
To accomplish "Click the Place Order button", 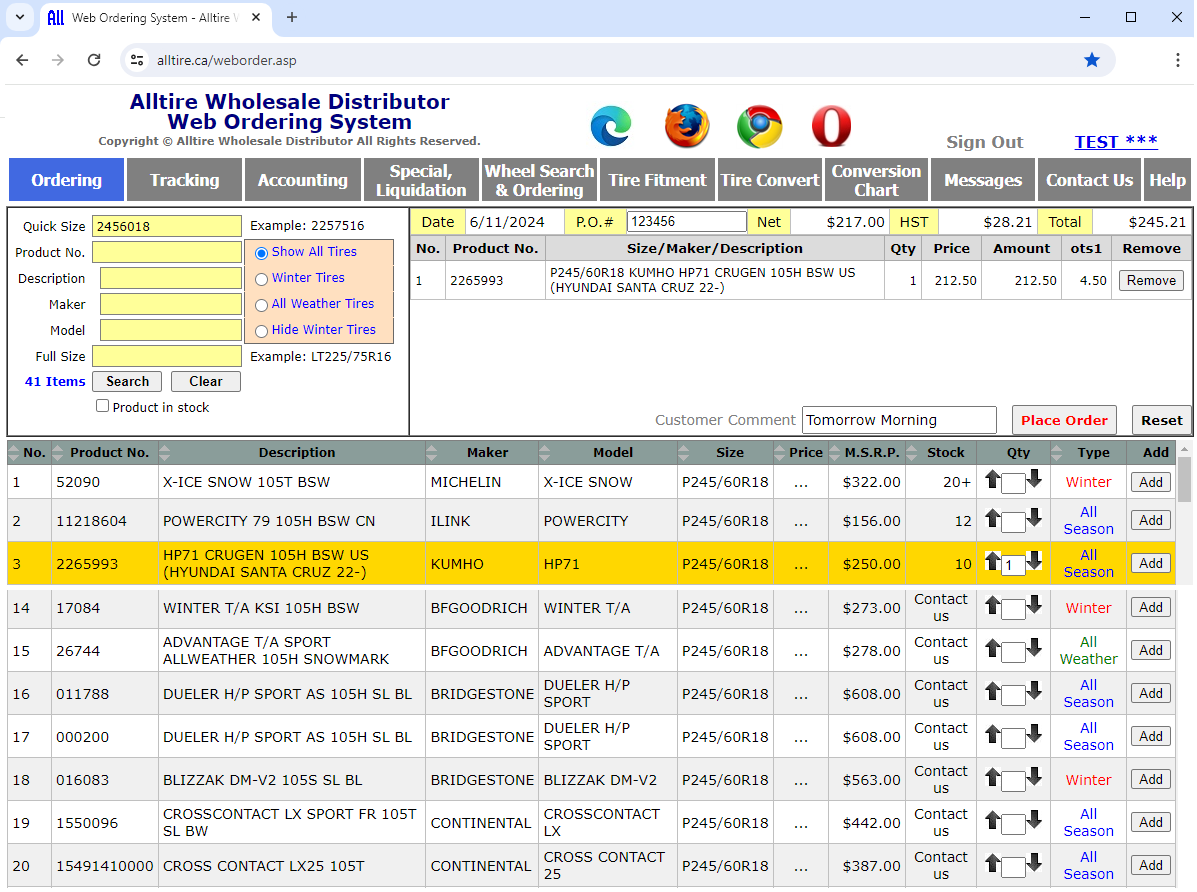I will (1064, 420).
